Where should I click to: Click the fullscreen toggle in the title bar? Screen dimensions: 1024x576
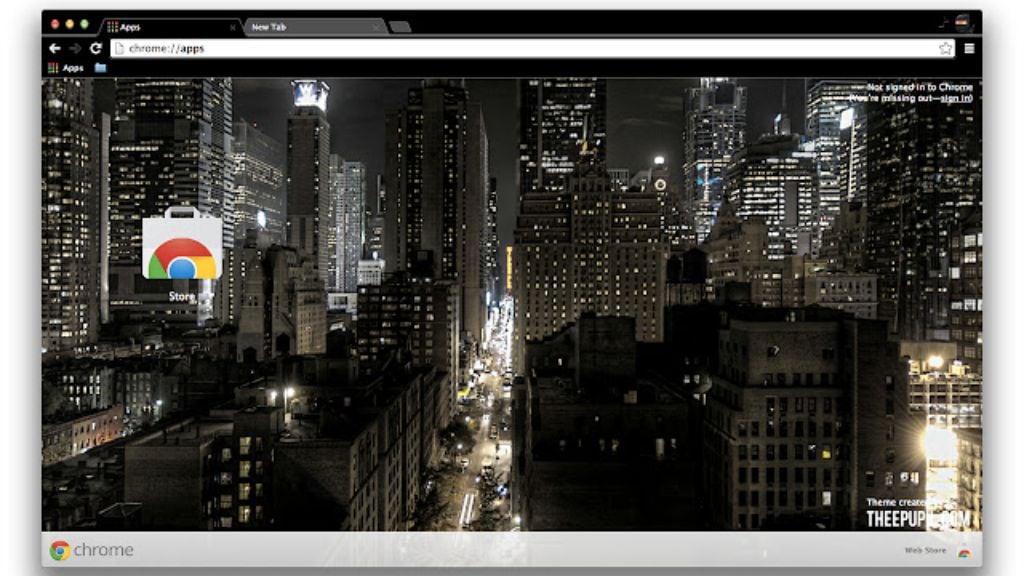click(x=943, y=22)
